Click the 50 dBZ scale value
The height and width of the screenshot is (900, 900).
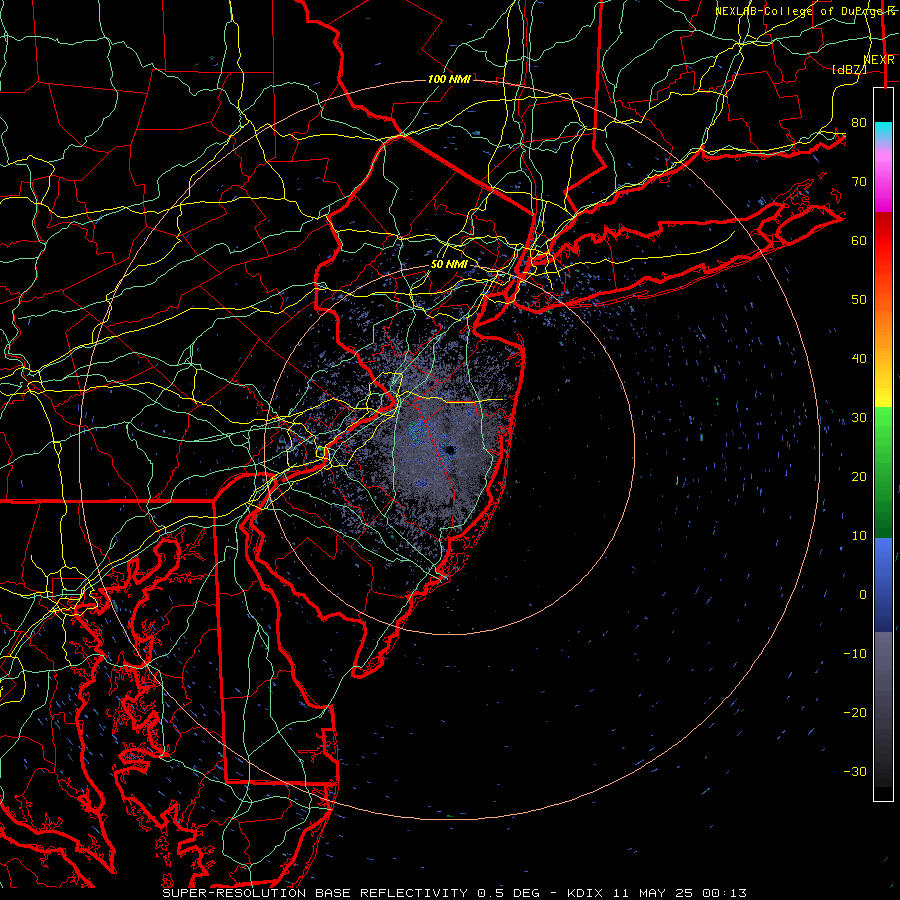[859, 300]
